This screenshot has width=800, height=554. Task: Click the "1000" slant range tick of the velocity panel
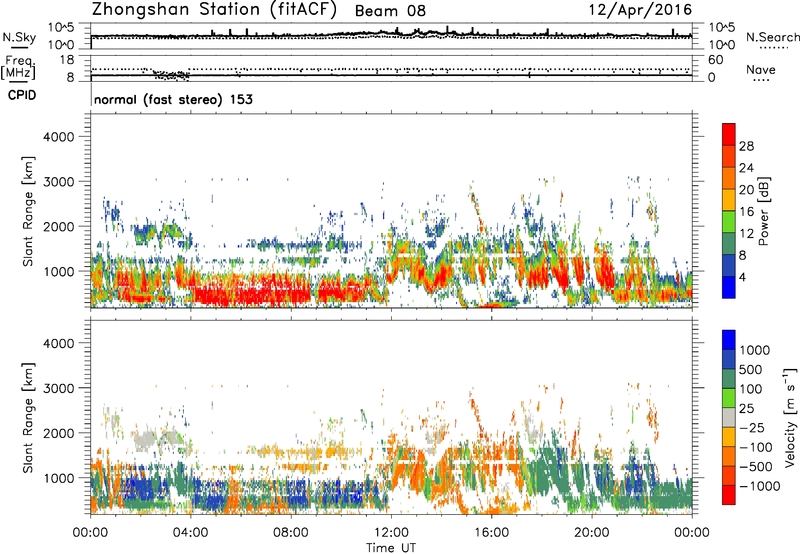click(58, 478)
